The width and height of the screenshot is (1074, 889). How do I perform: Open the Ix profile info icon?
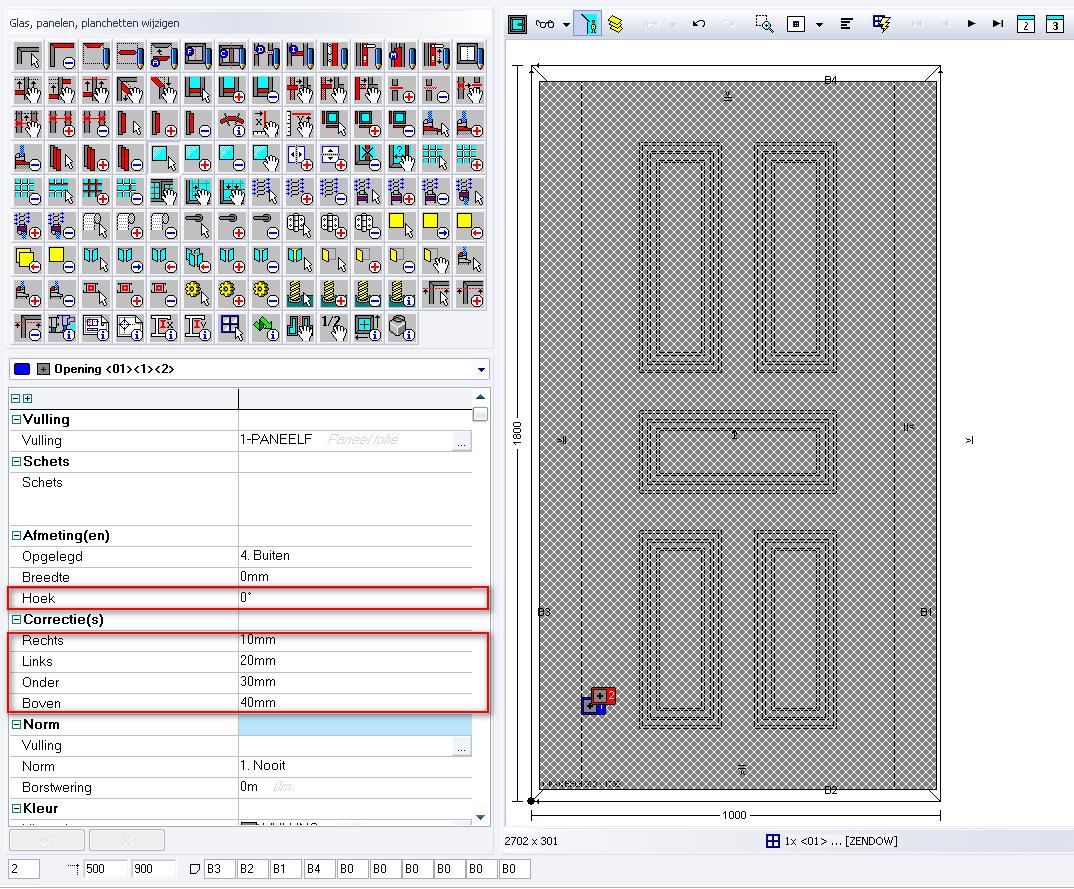pyautogui.click(x=164, y=327)
